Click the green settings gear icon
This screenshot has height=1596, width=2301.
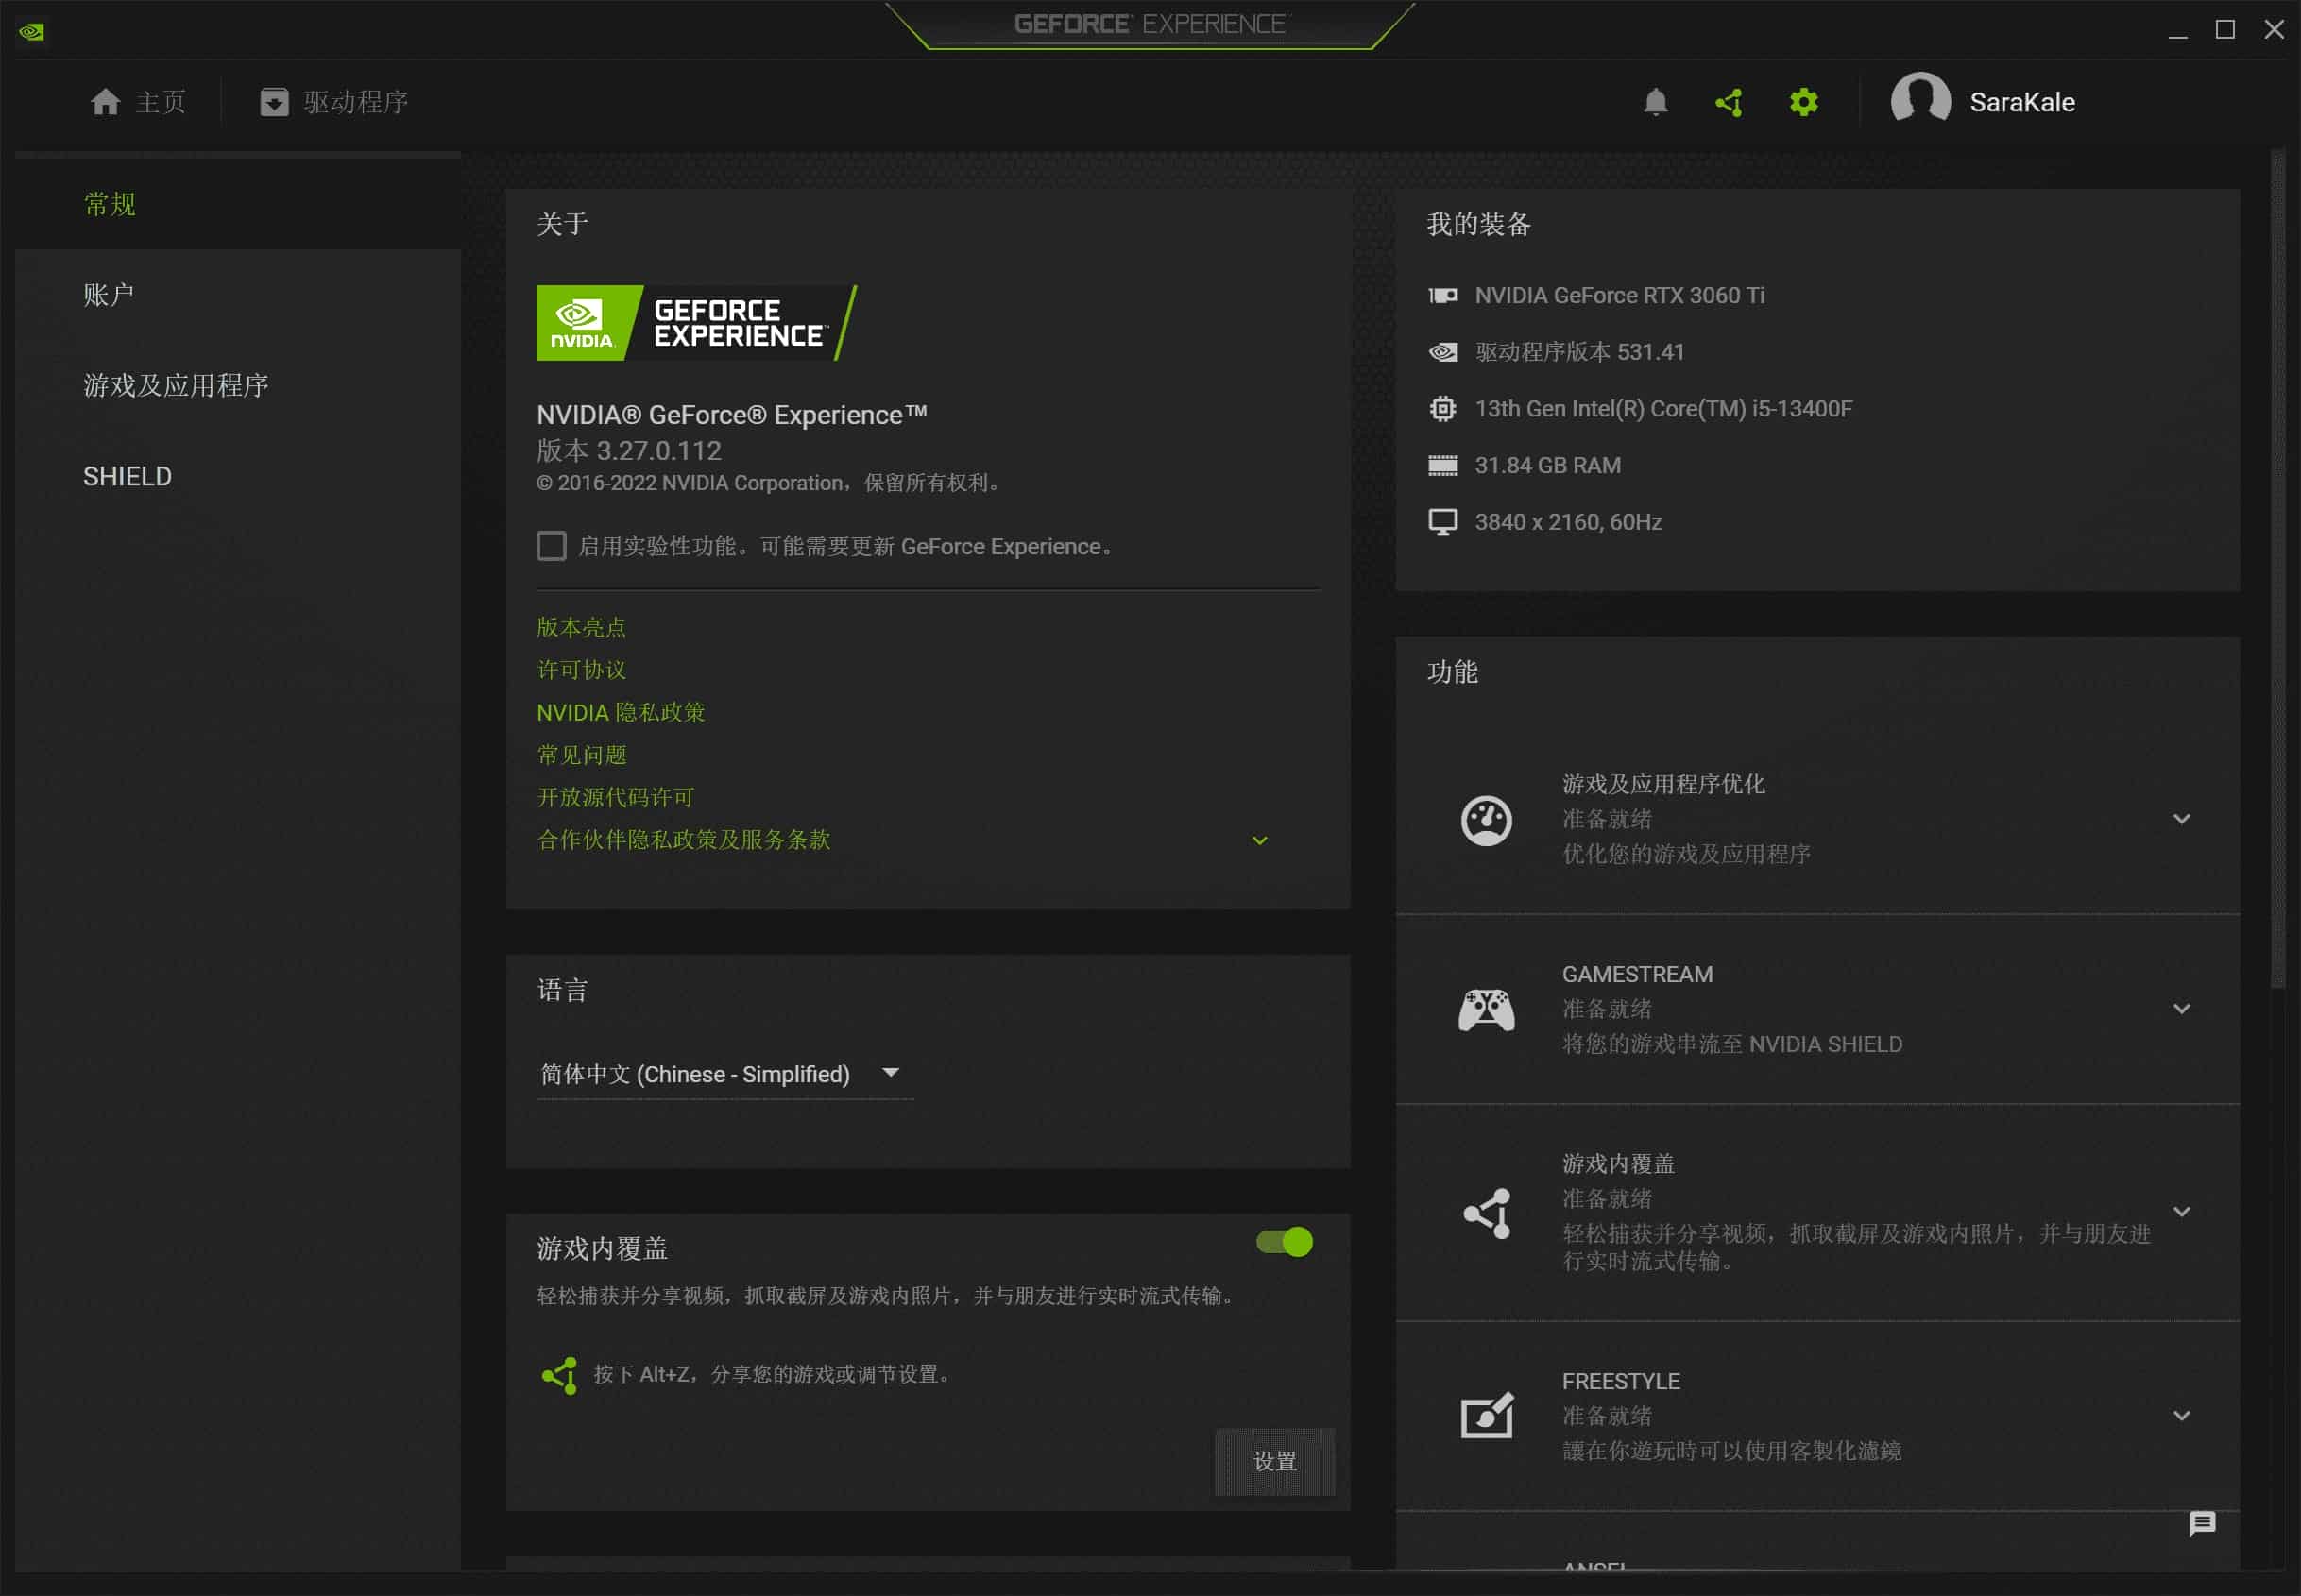pyautogui.click(x=1803, y=102)
